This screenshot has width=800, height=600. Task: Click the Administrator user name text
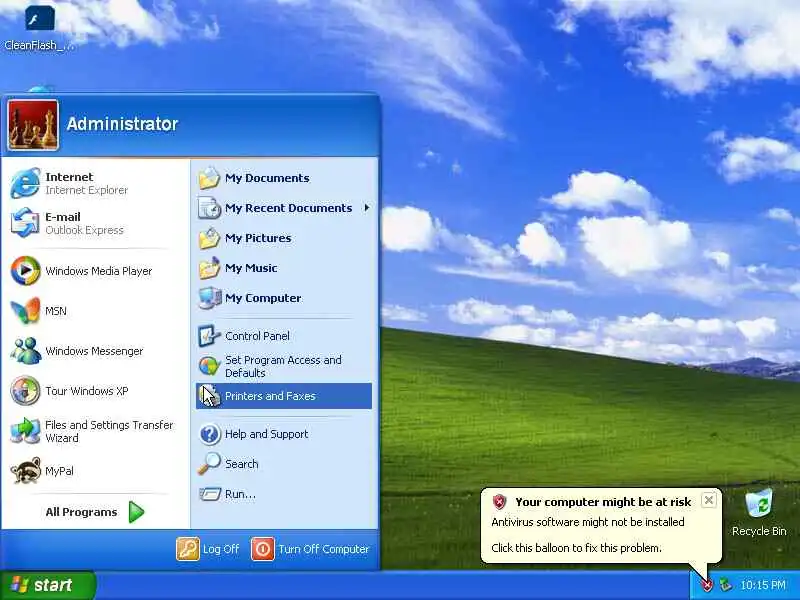pos(122,123)
